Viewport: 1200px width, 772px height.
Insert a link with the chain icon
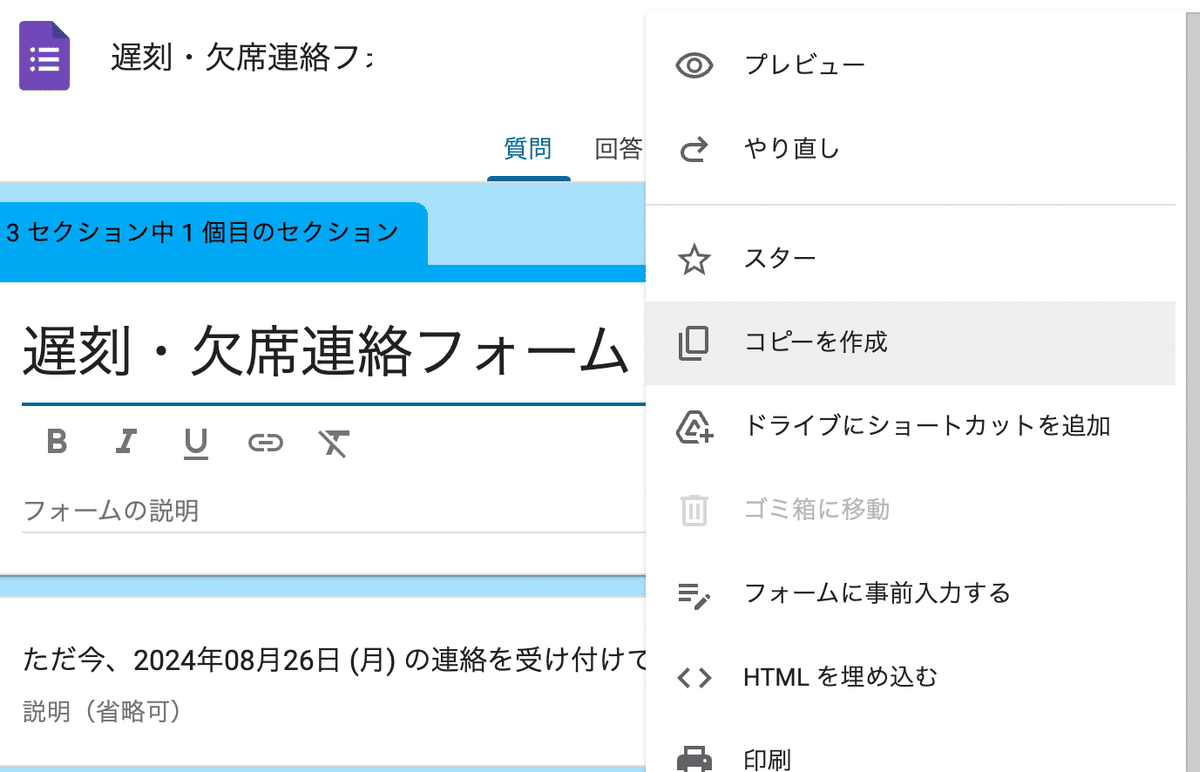(265, 442)
